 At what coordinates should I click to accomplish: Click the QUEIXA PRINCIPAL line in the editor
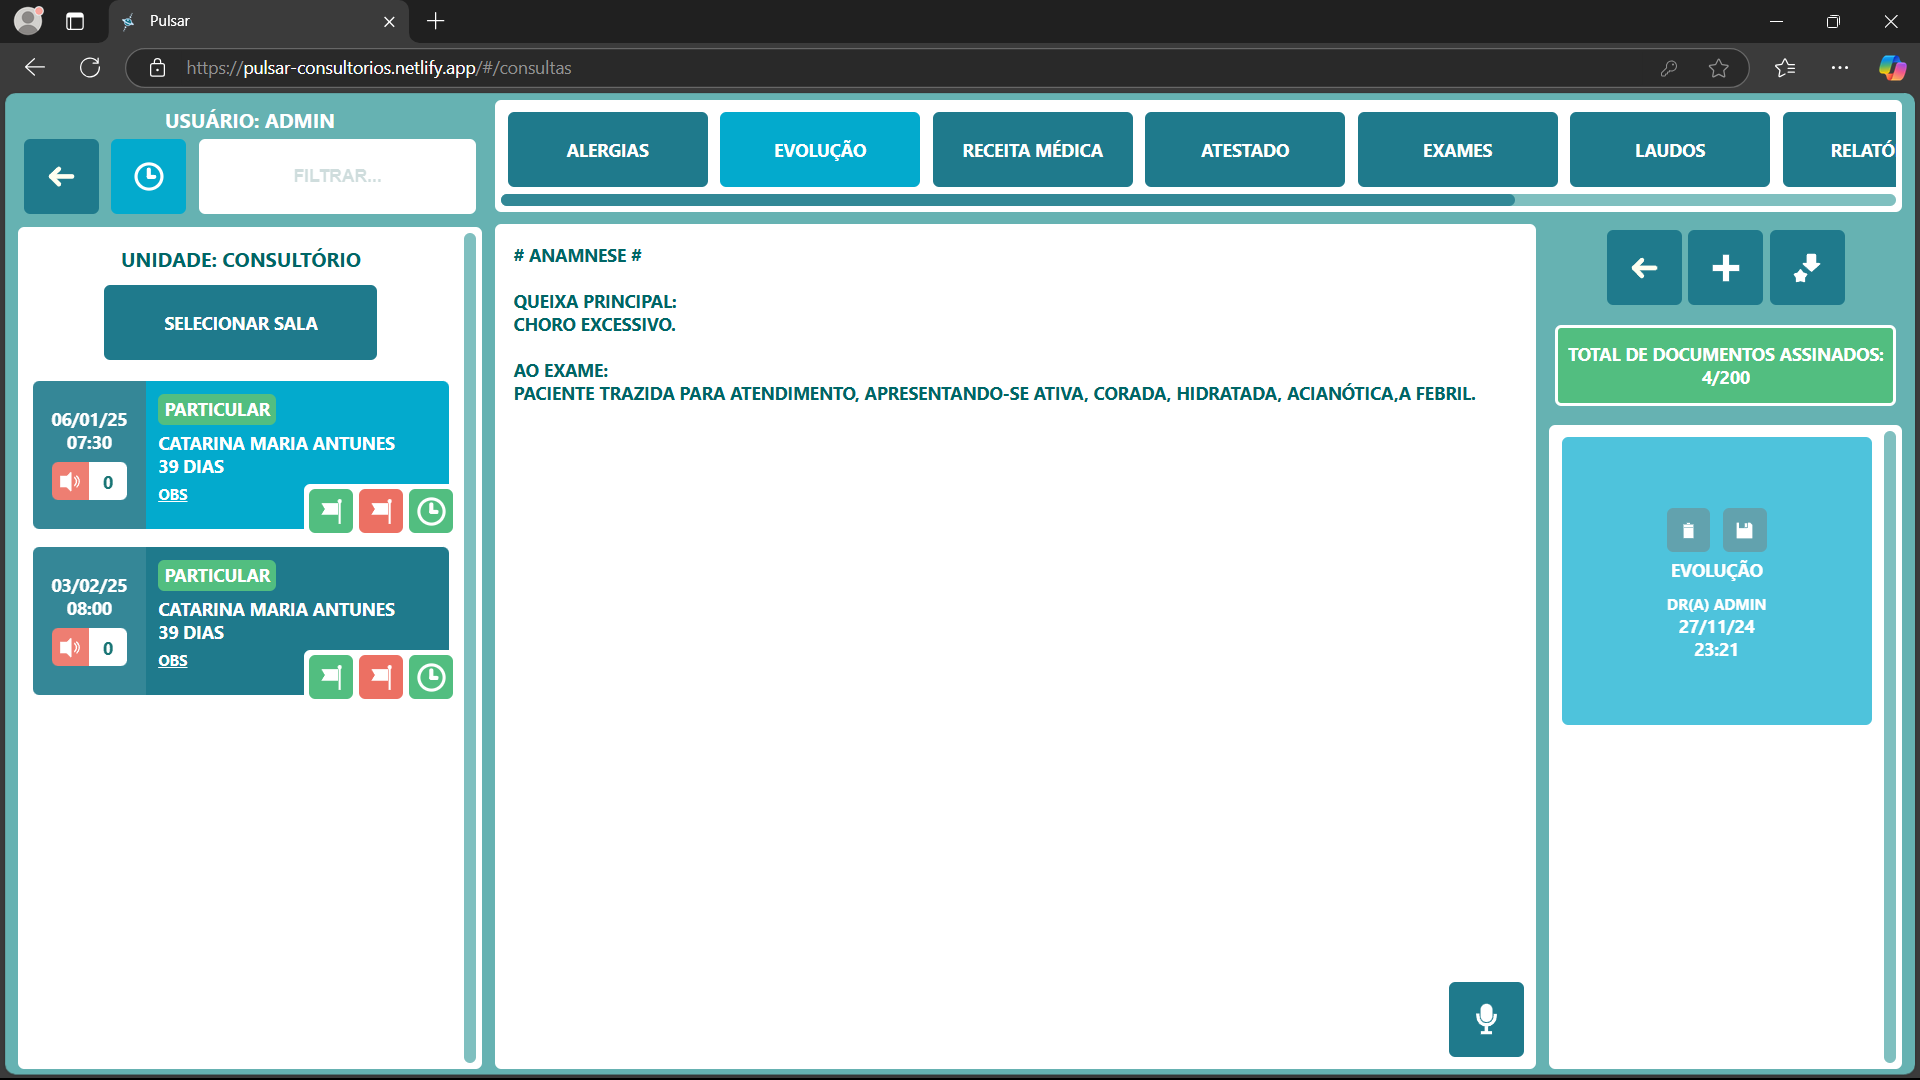pos(595,301)
